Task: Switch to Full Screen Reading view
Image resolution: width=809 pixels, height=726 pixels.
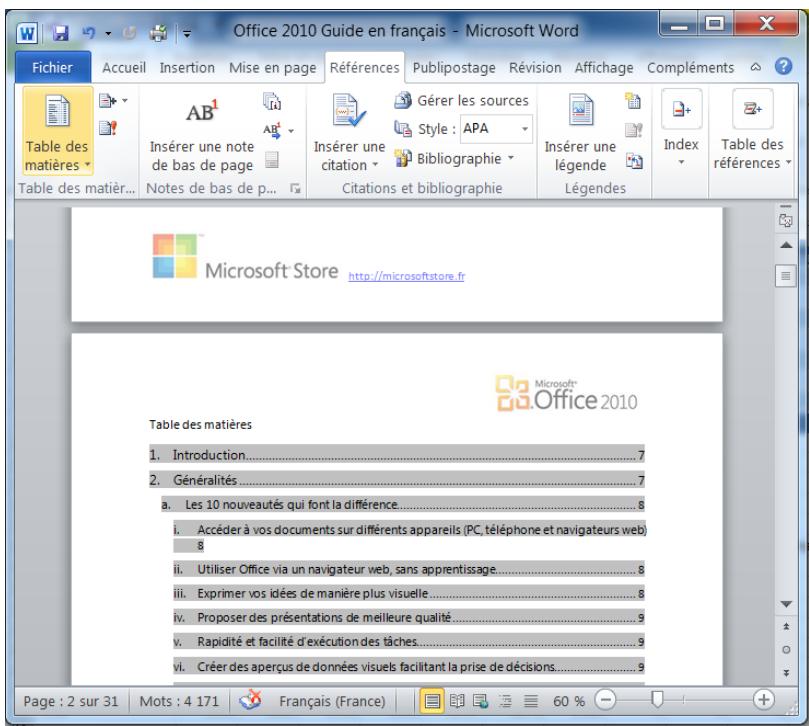Action: (457, 701)
